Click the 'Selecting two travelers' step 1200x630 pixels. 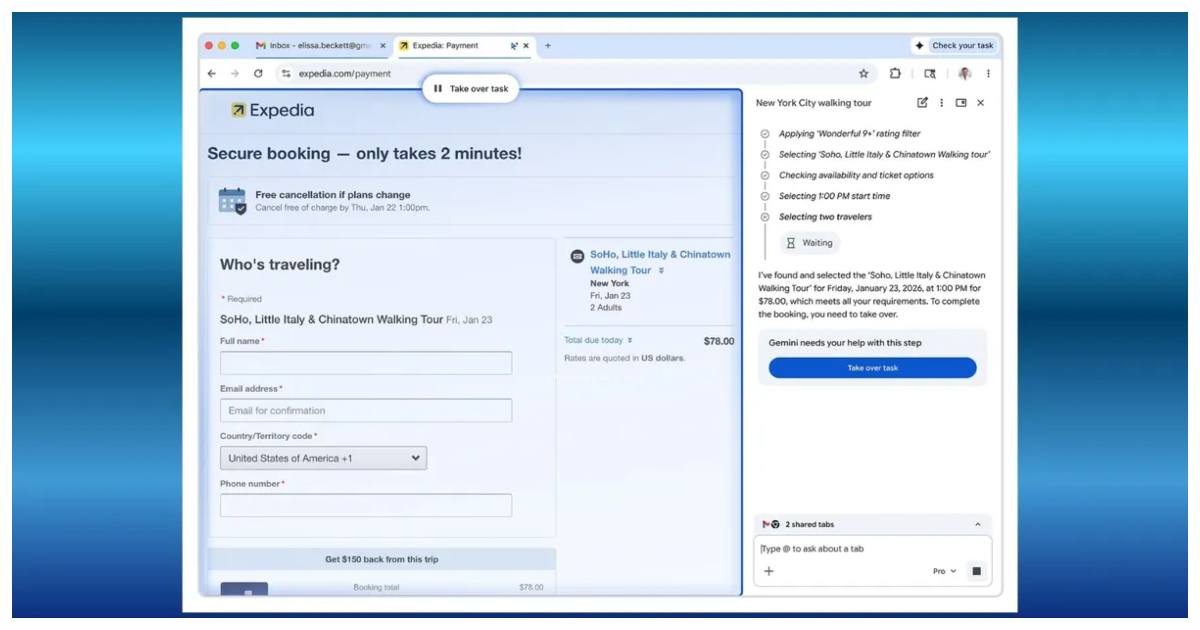pos(825,217)
